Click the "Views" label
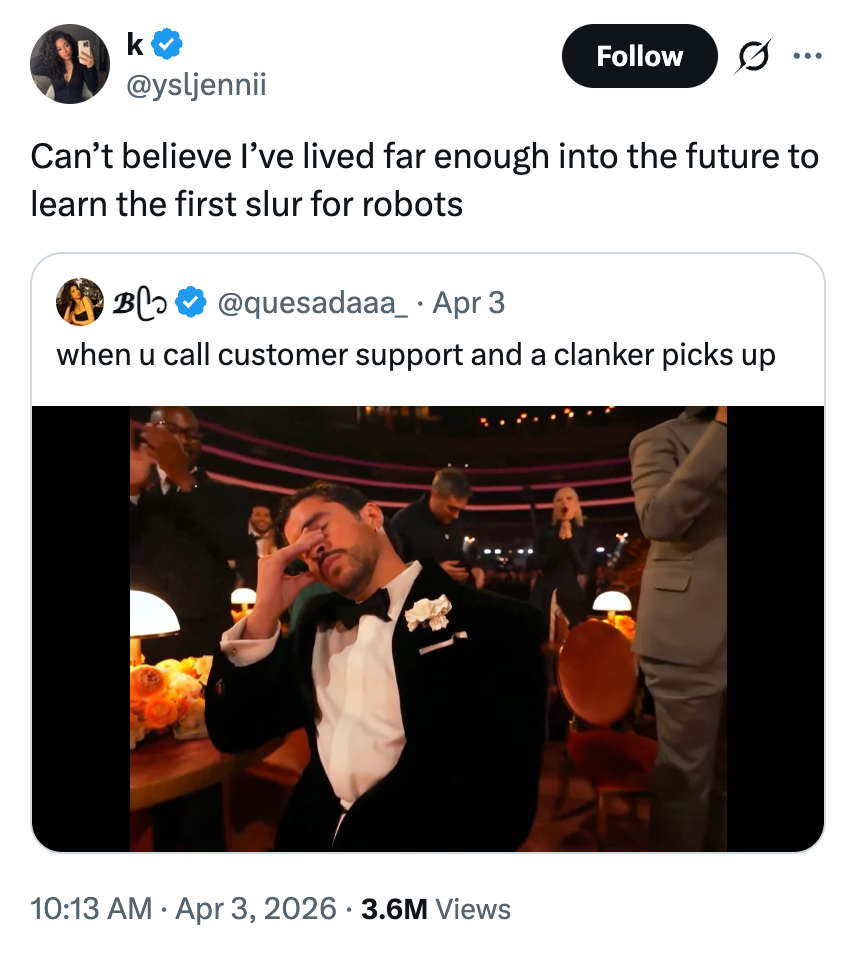 coord(474,909)
